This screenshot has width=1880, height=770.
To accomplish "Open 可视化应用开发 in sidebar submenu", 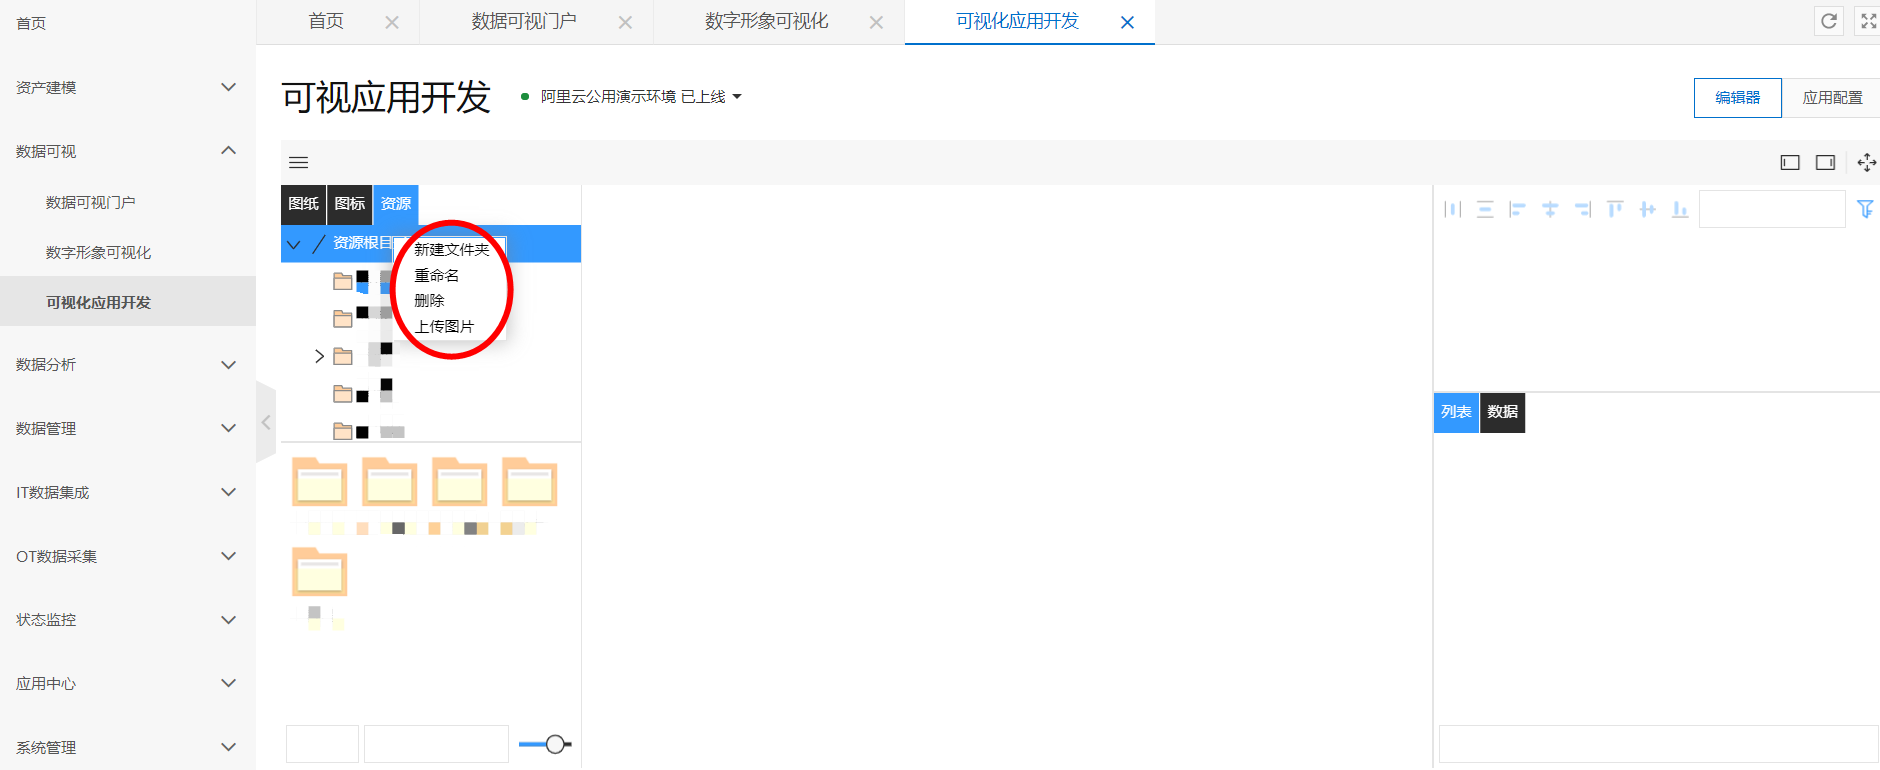I will click(x=98, y=302).
